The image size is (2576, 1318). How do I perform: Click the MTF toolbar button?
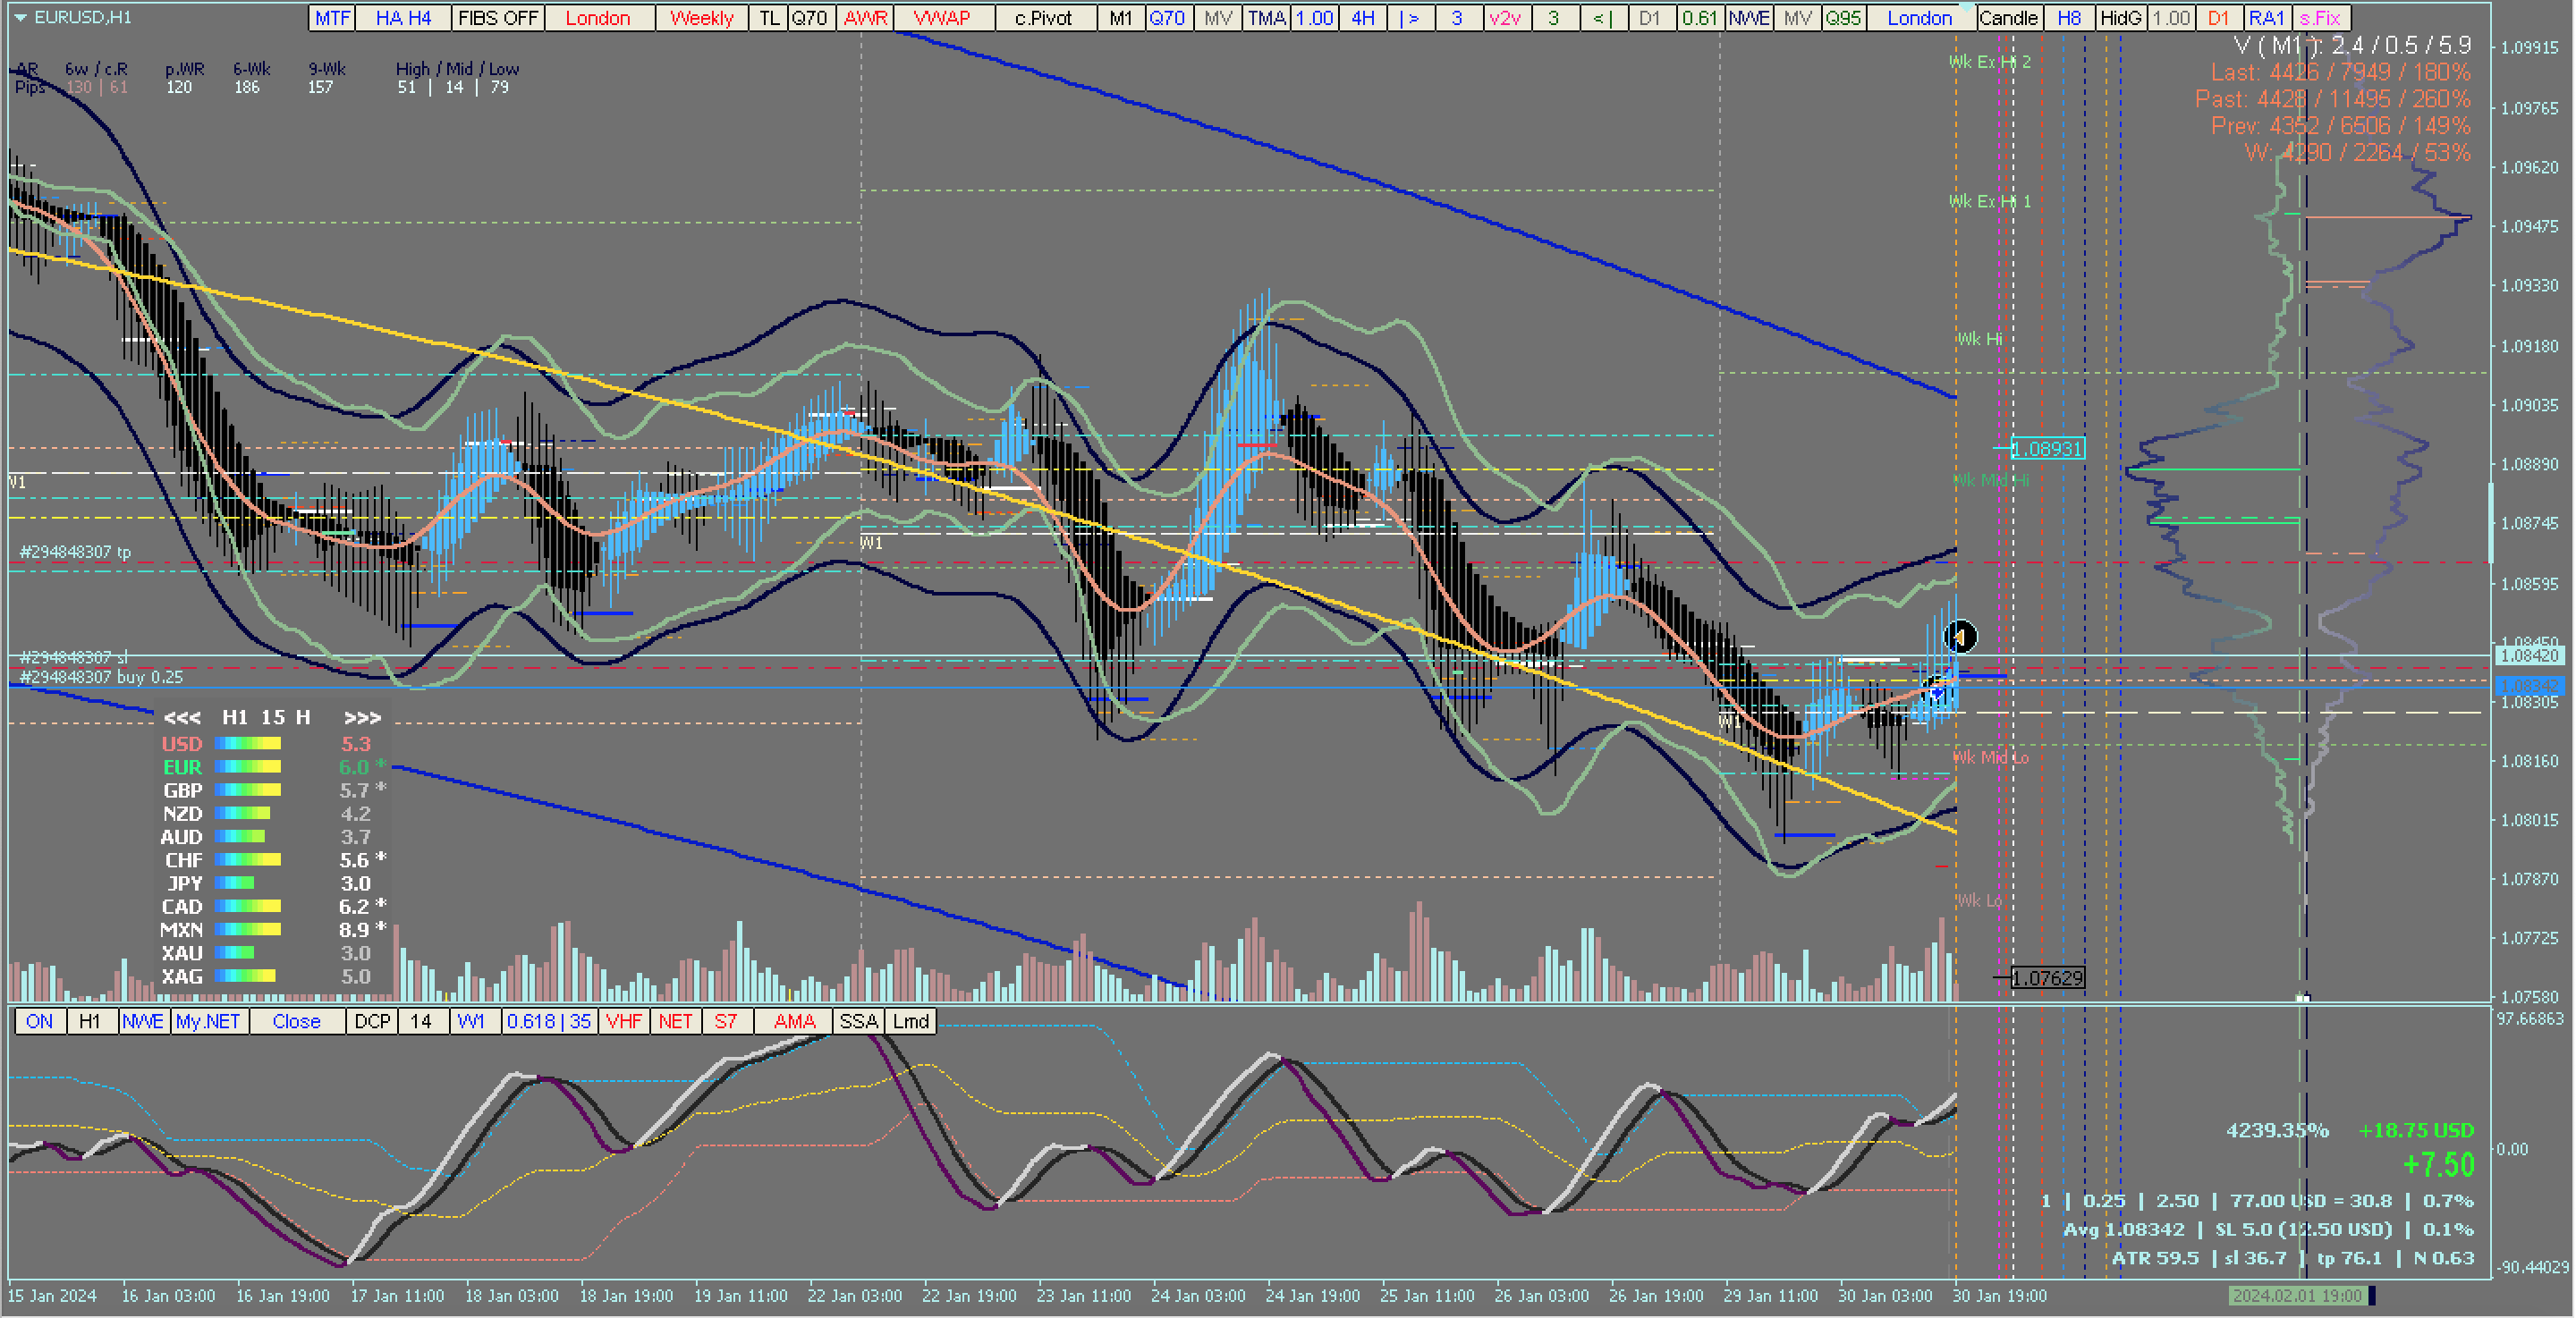click(333, 18)
